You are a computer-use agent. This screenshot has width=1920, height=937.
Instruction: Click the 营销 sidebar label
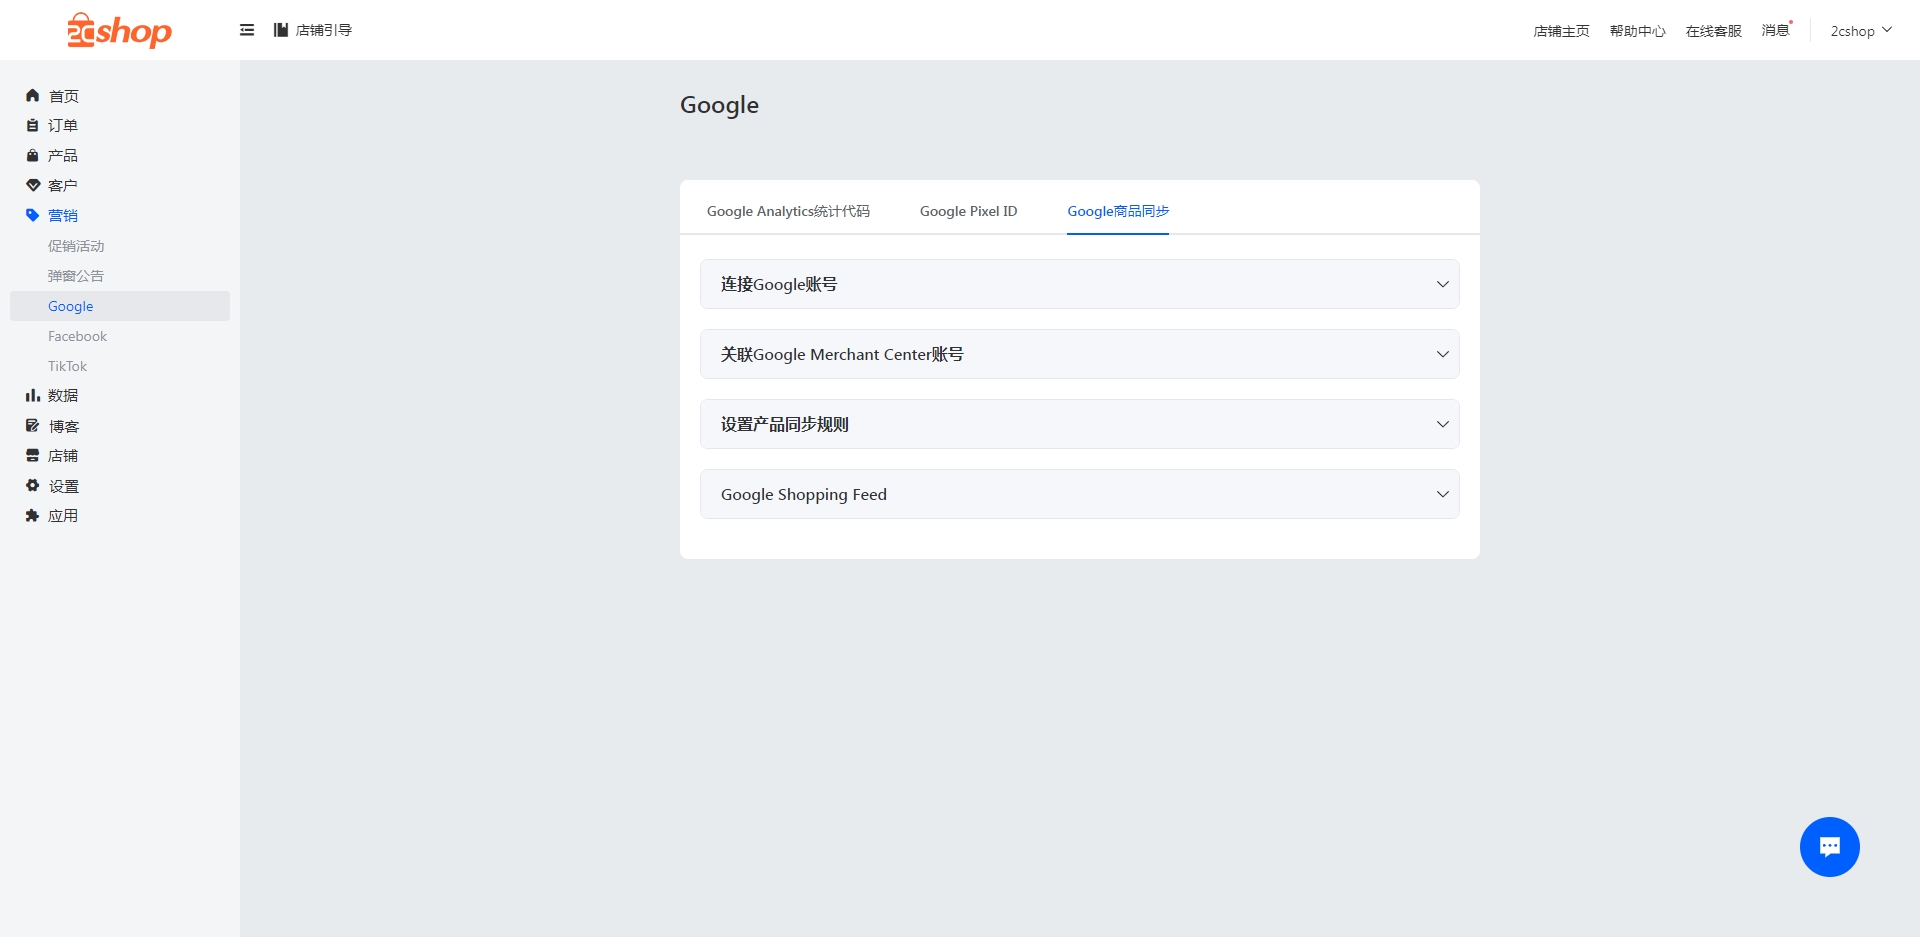pyautogui.click(x=63, y=216)
